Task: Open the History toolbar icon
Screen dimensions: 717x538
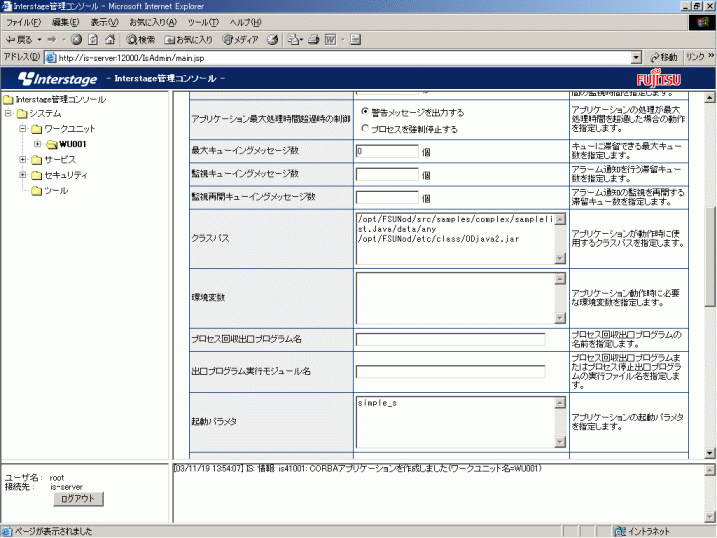Action: pos(273,40)
